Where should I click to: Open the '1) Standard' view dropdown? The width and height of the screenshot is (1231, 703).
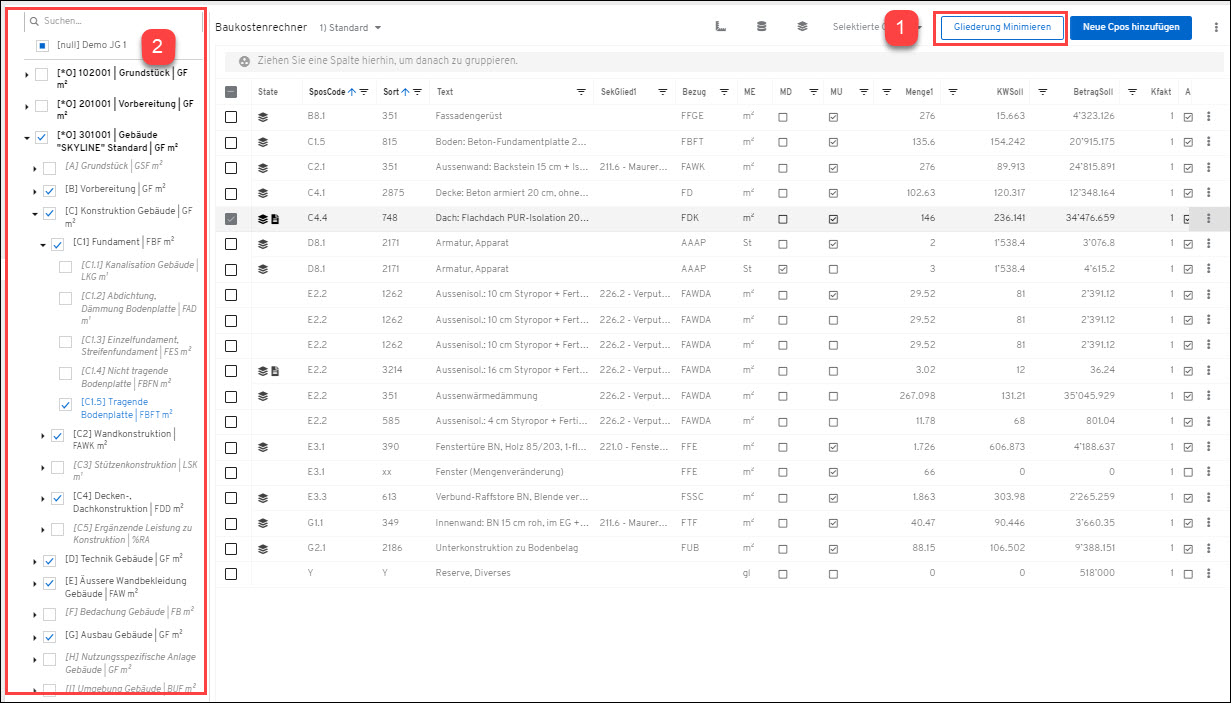tap(350, 27)
